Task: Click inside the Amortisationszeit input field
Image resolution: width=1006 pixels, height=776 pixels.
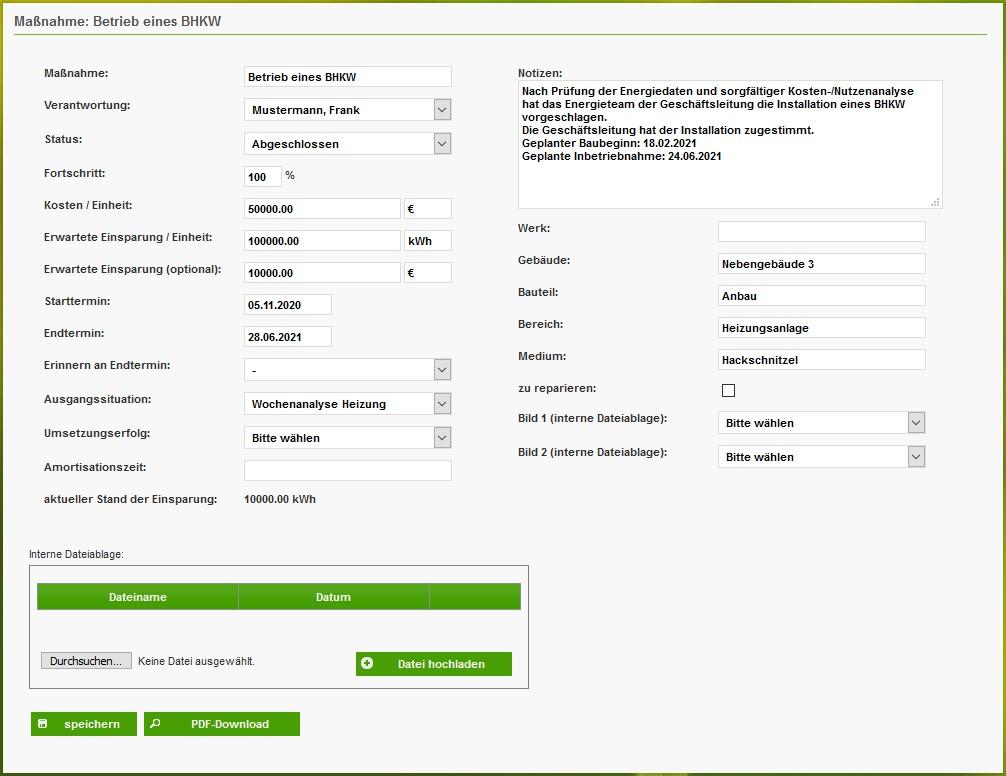Action: [x=347, y=469]
